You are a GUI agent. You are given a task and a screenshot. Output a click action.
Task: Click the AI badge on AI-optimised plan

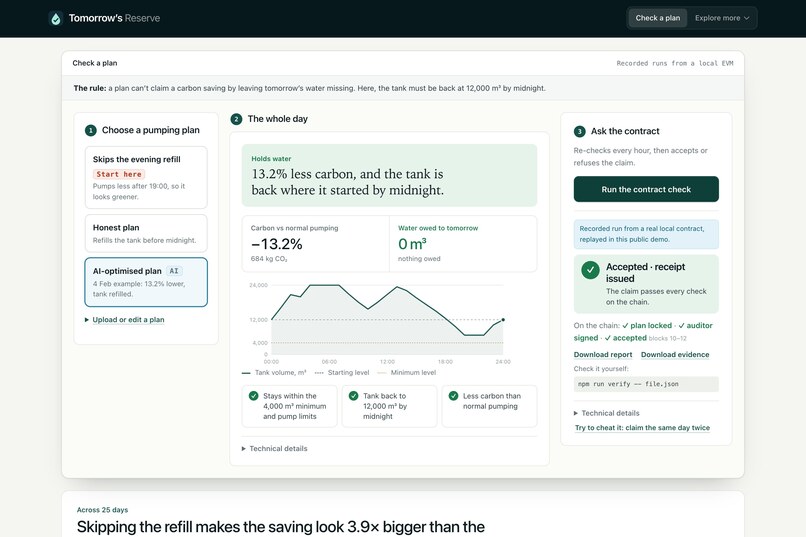click(174, 271)
